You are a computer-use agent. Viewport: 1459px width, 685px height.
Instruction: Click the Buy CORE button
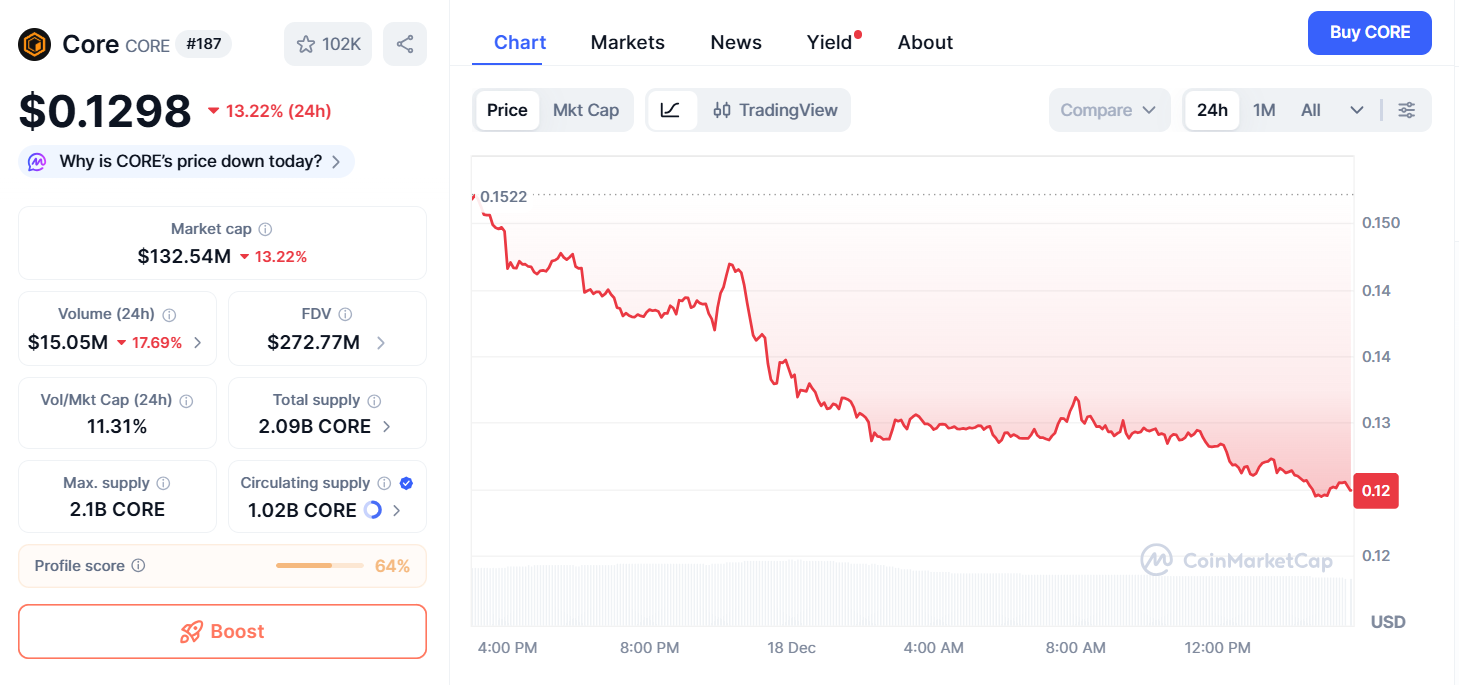coord(1369,32)
